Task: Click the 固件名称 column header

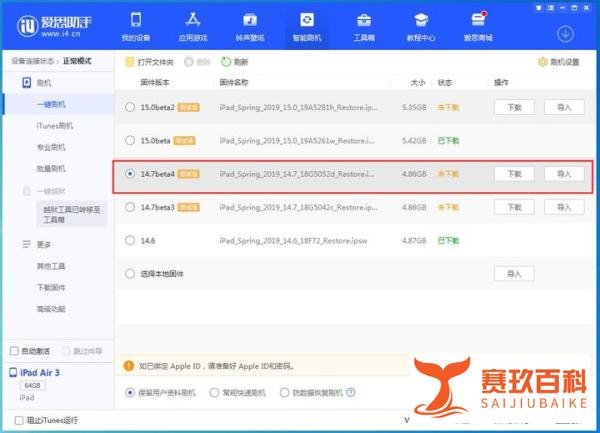Action: [x=234, y=82]
